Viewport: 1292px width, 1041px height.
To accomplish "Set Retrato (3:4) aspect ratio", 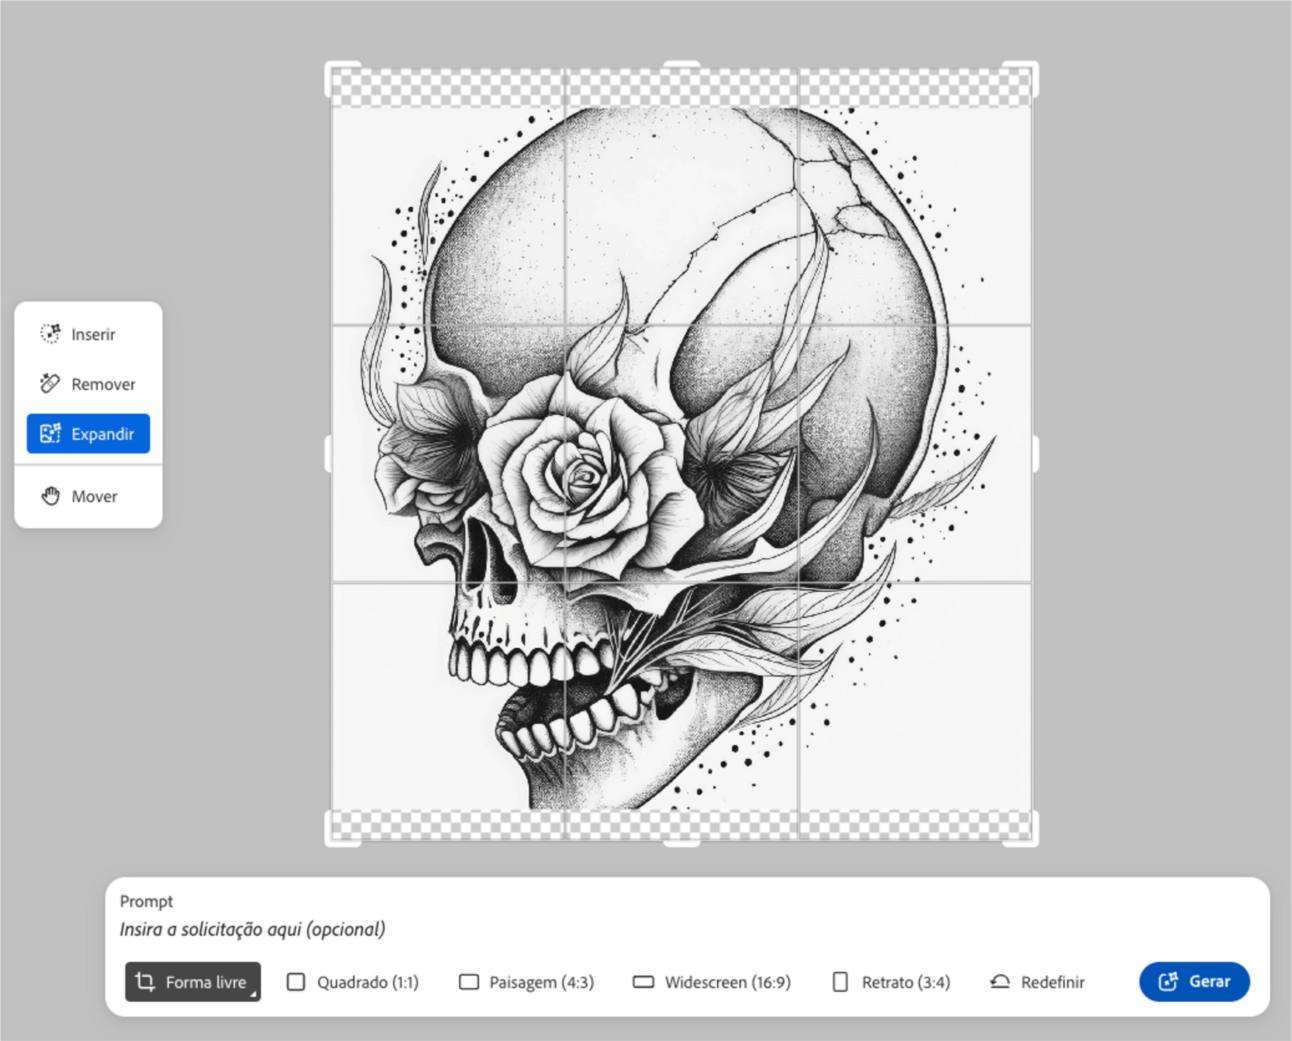I will tap(891, 982).
